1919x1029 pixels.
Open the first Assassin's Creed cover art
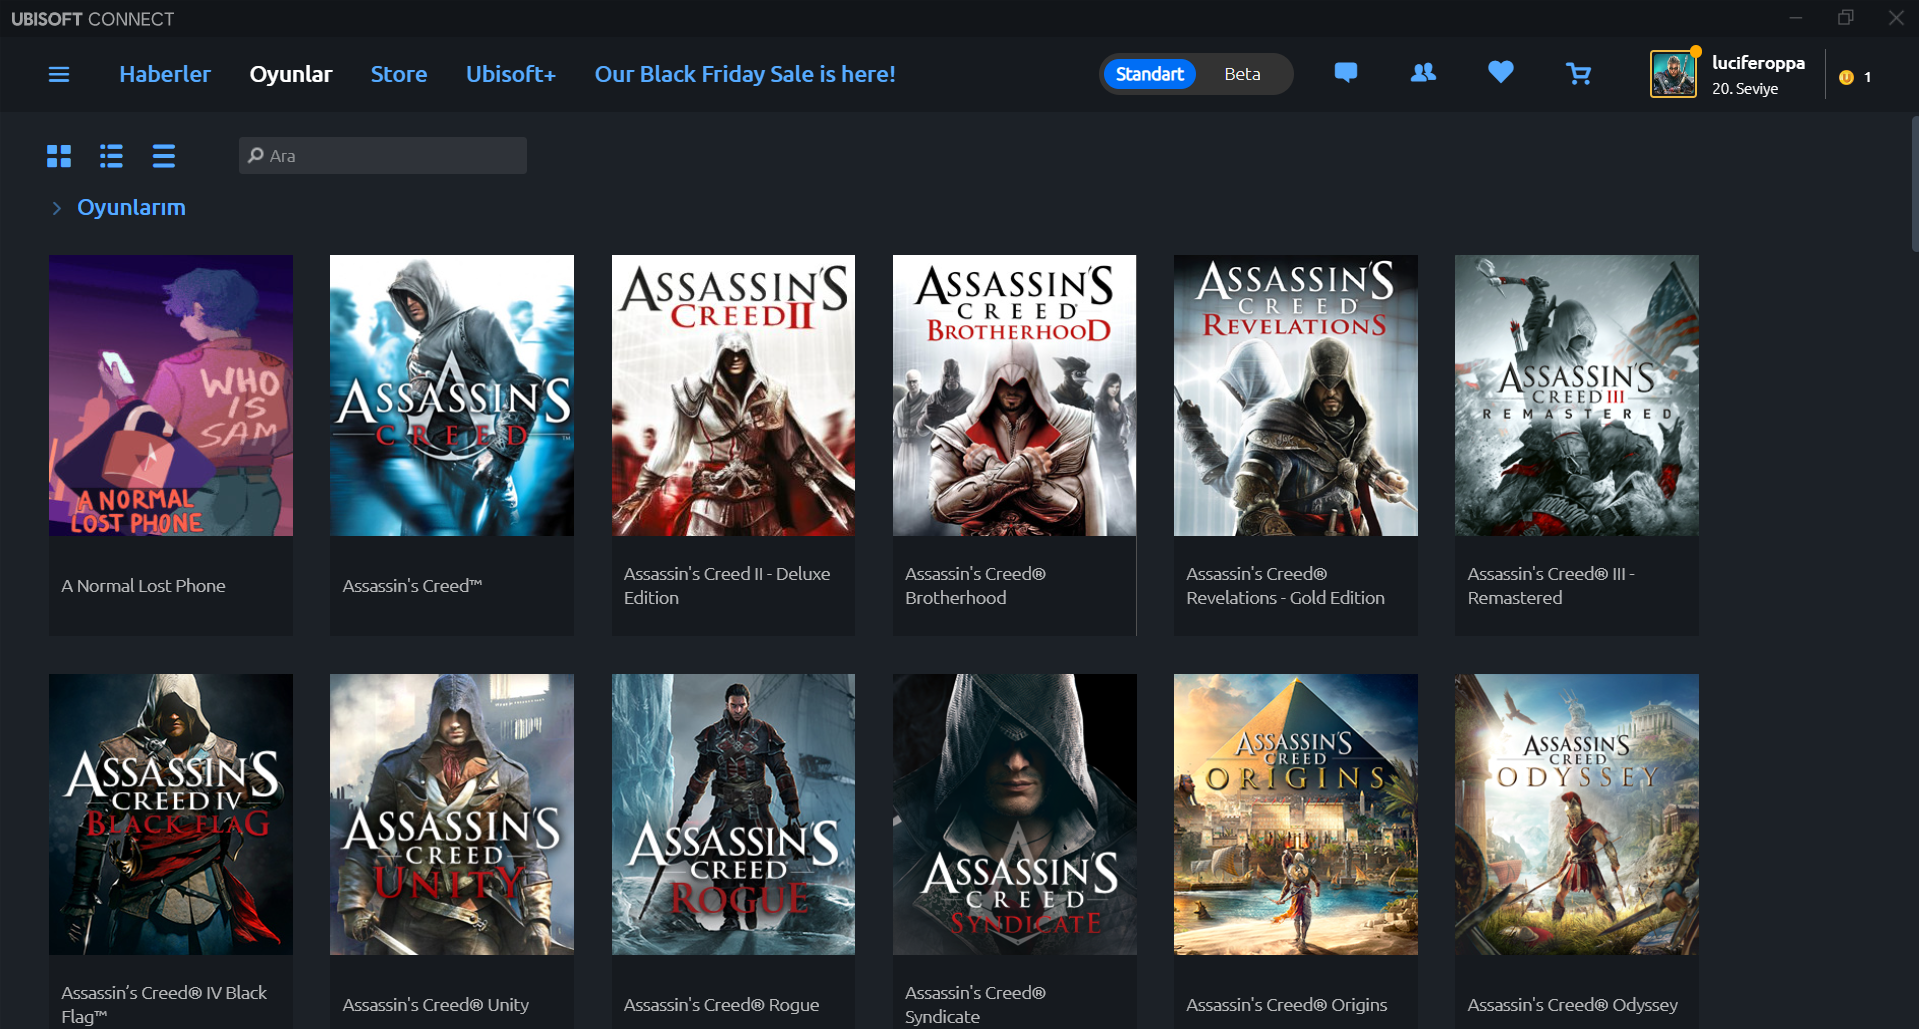coord(452,395)
